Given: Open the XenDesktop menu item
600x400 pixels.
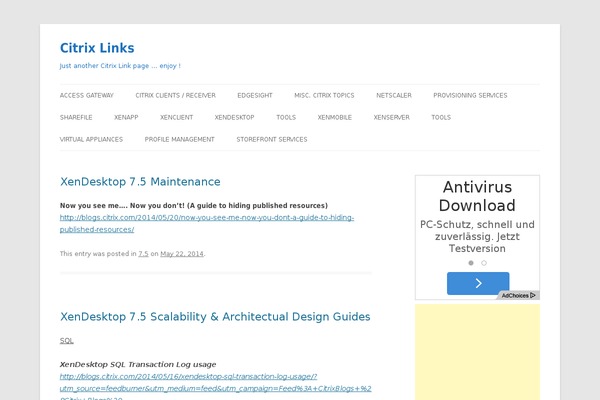Looking at the screenshot, I should coord(235,118).
